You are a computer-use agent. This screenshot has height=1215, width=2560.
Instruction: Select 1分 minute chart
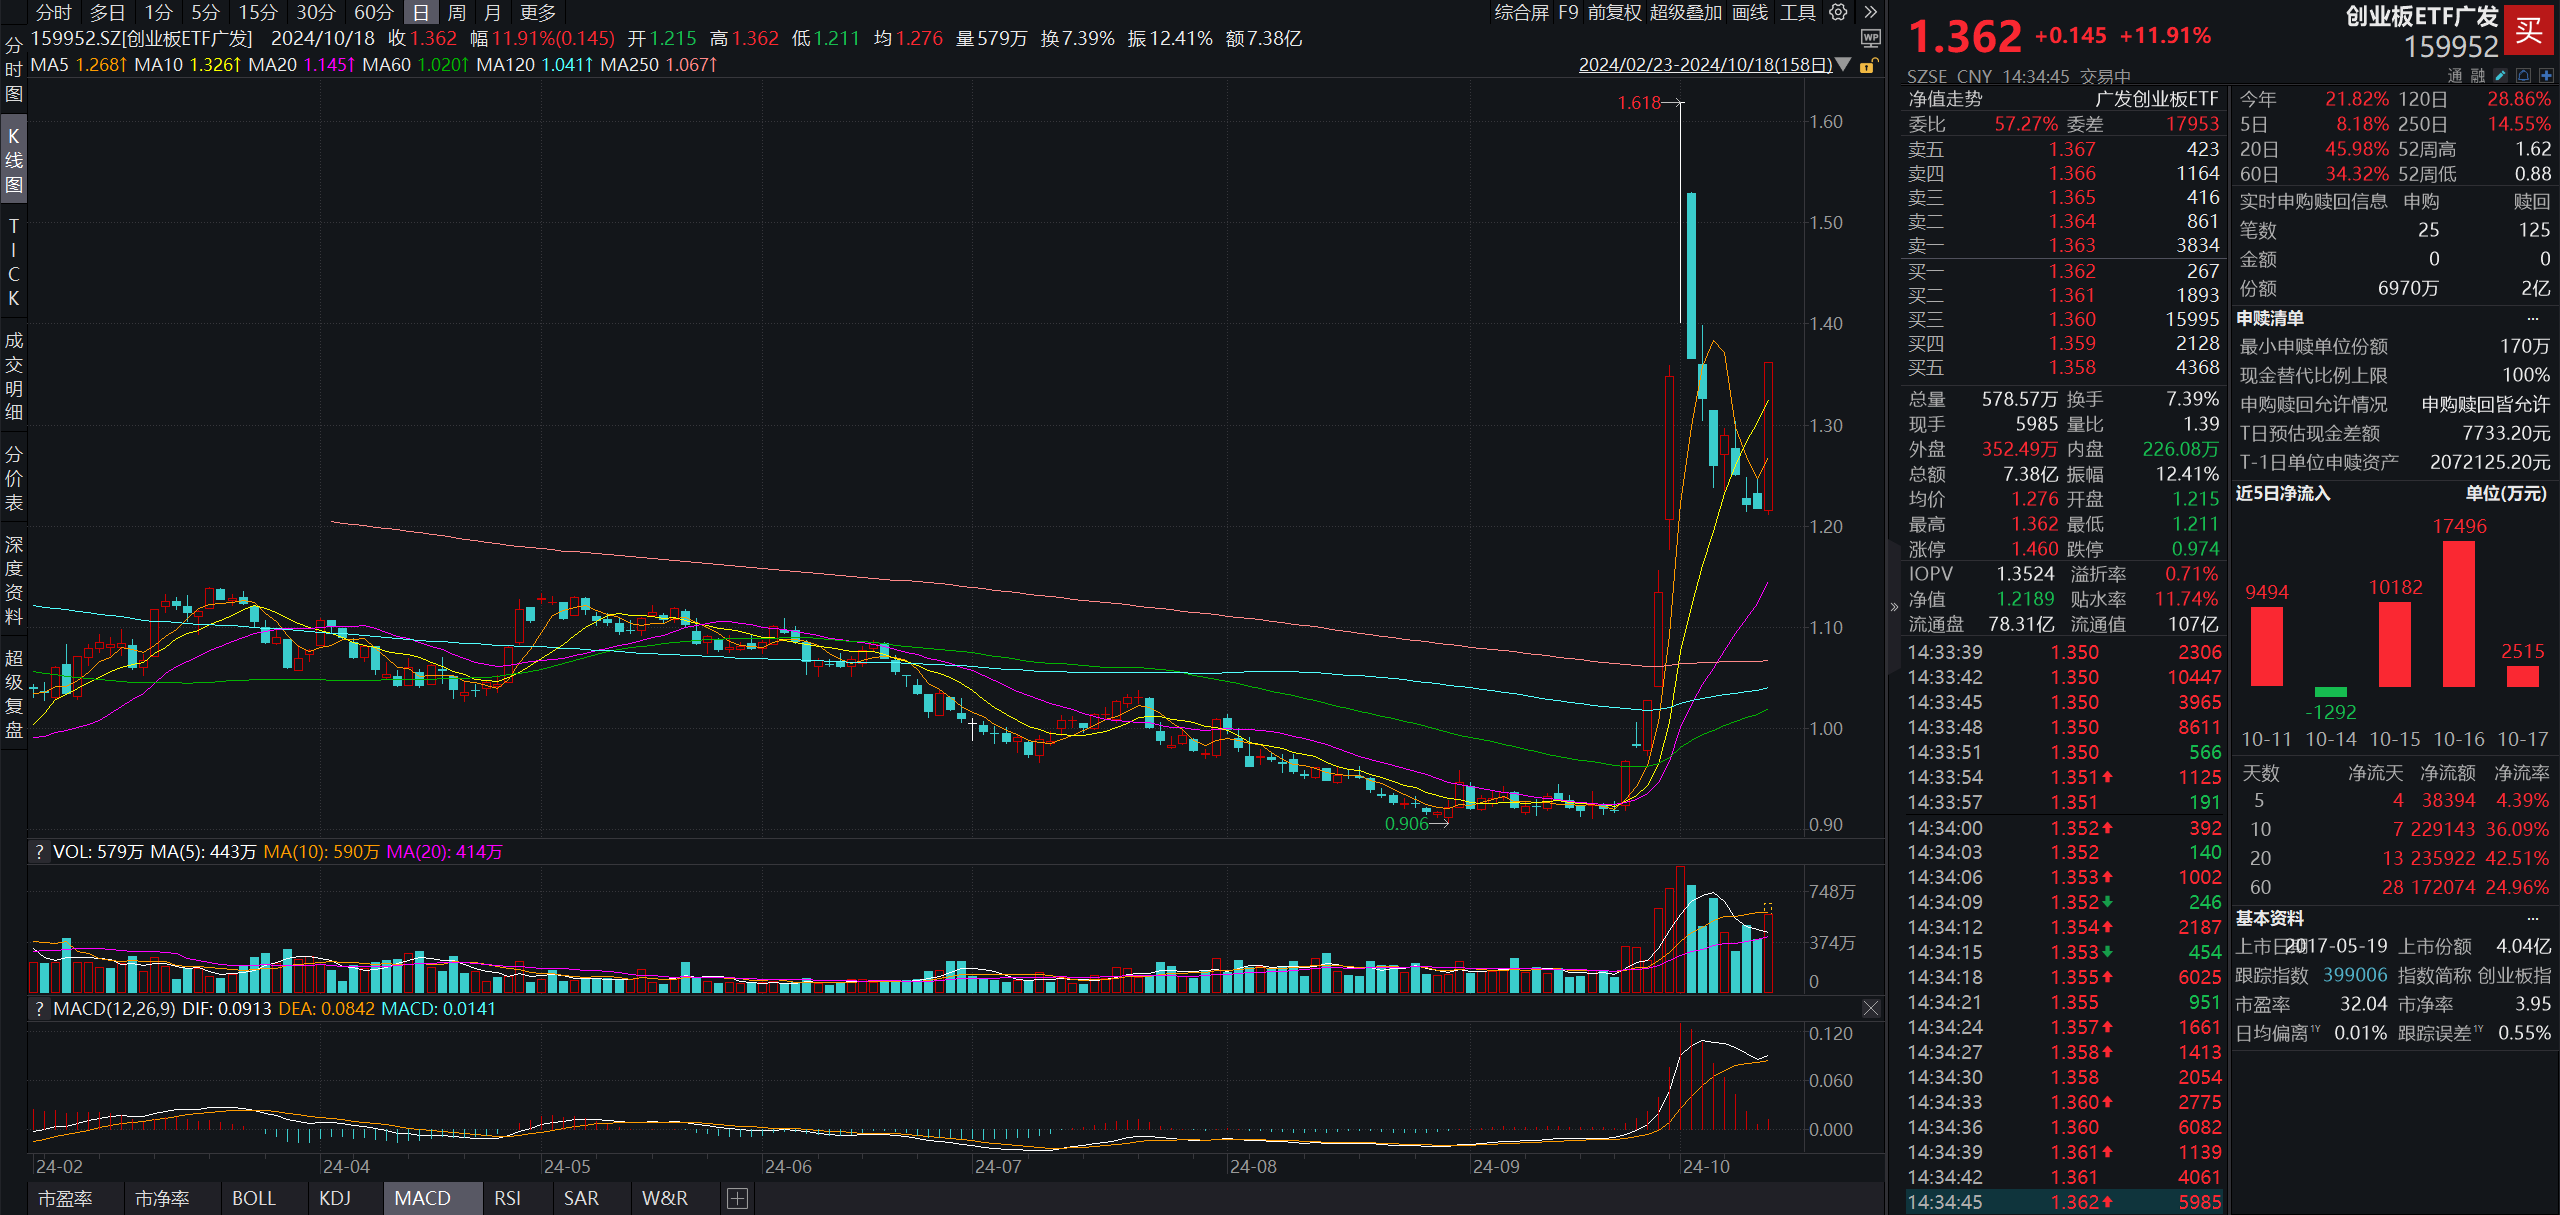(158, 12)
